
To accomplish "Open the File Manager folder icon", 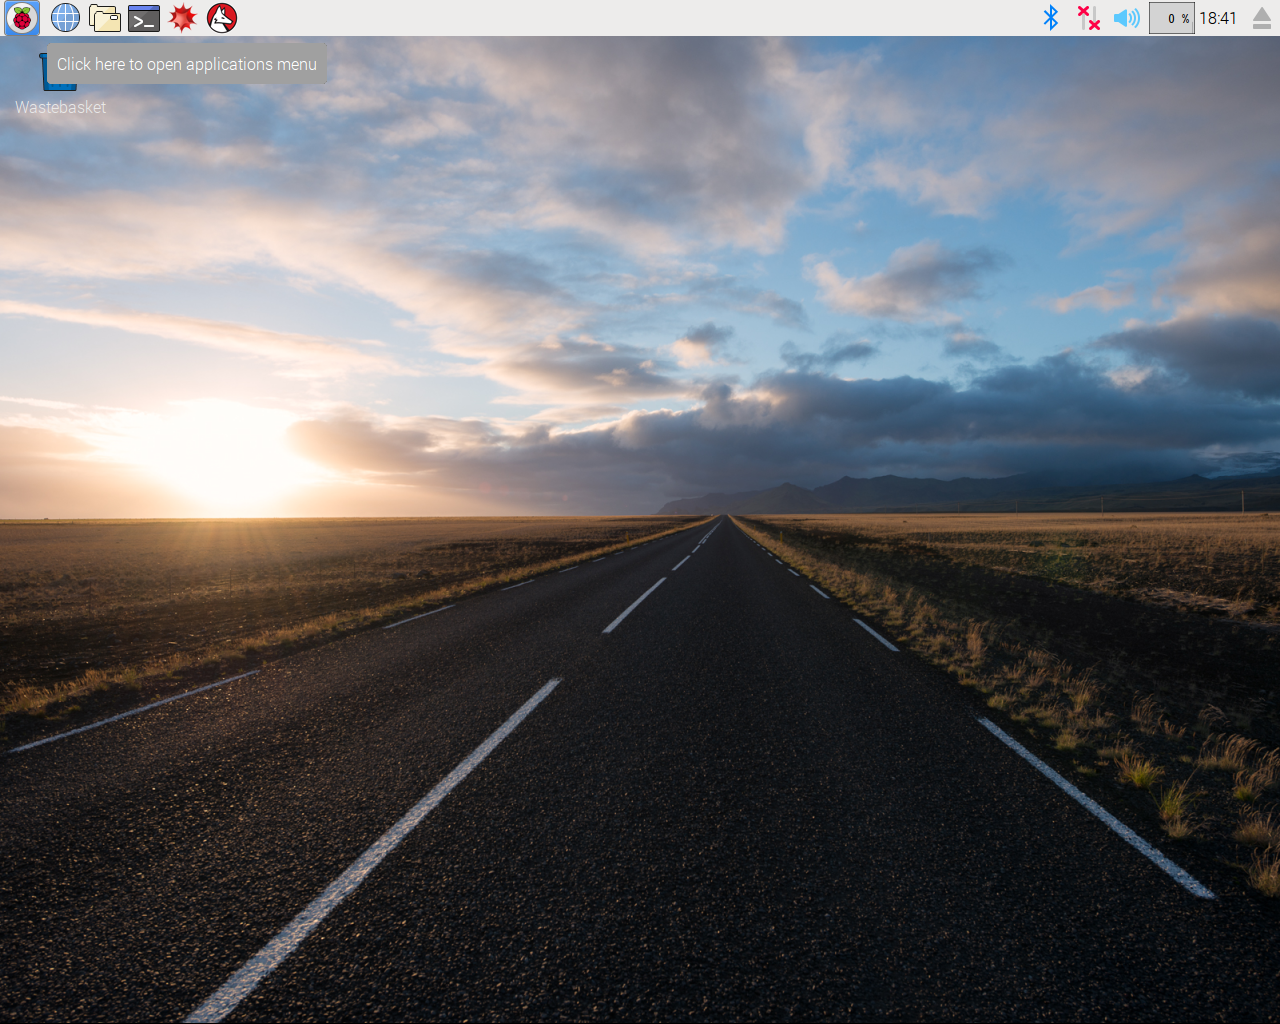I will (x=104, y=18).
